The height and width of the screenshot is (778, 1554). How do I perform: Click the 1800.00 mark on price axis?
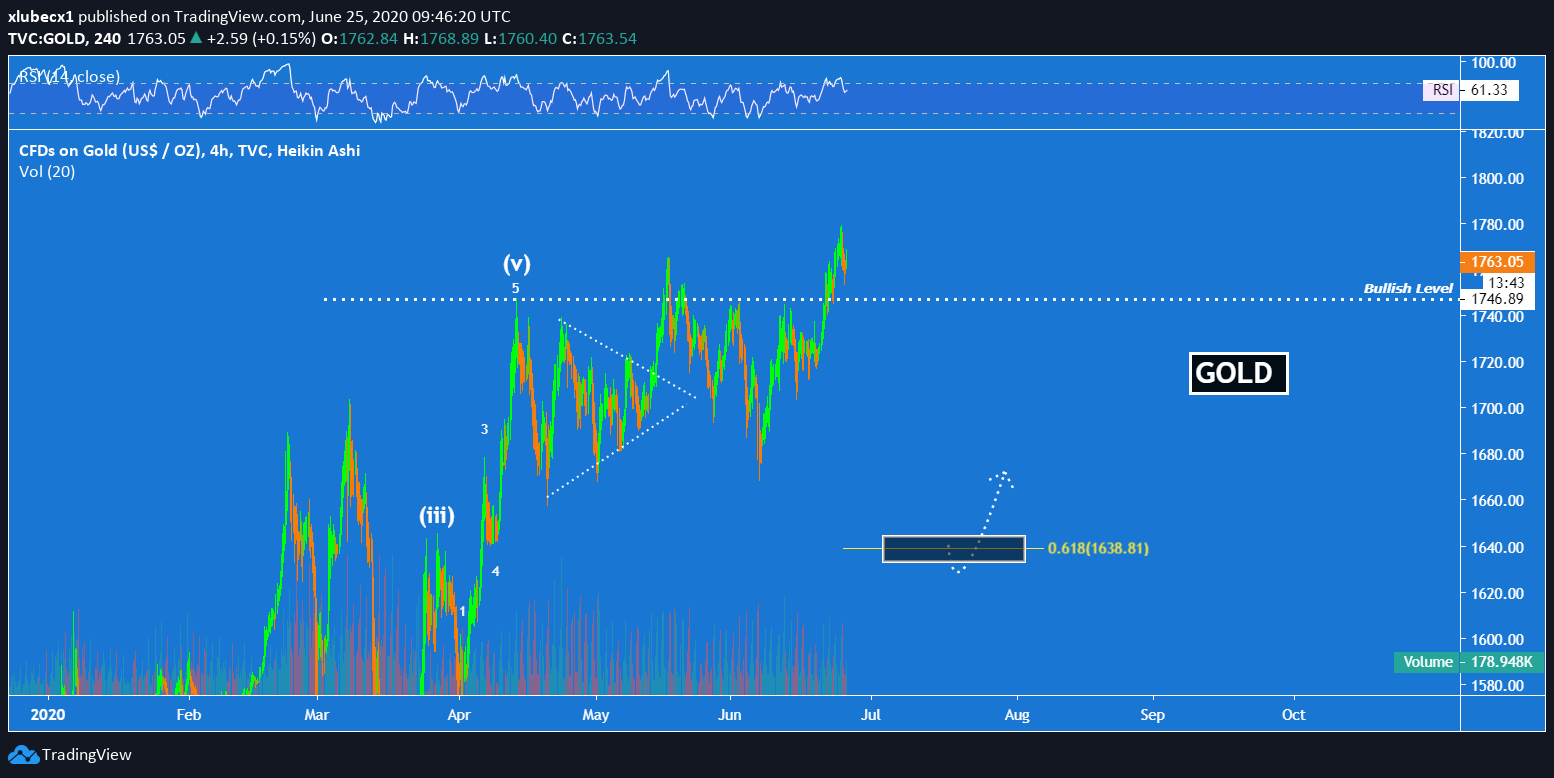[1493, 178]
